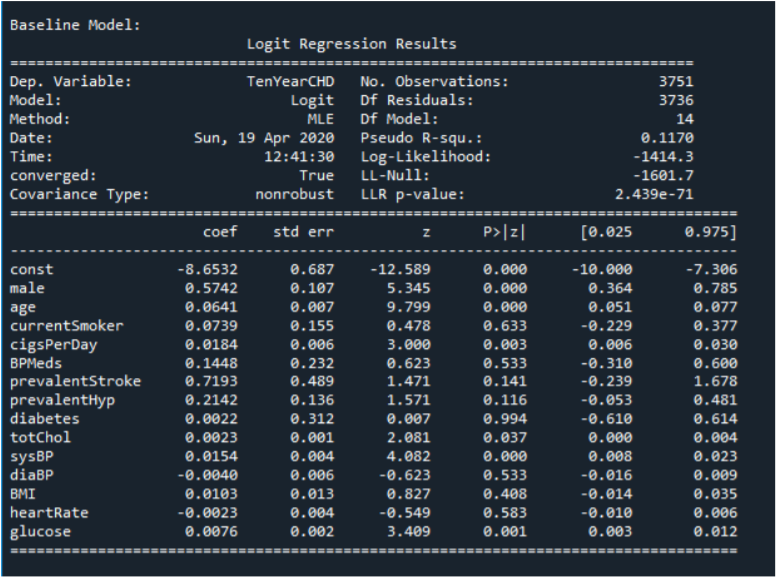Click the prevalentStroke row label
This screenshot has height=578, width=777.
pos(75,381)
